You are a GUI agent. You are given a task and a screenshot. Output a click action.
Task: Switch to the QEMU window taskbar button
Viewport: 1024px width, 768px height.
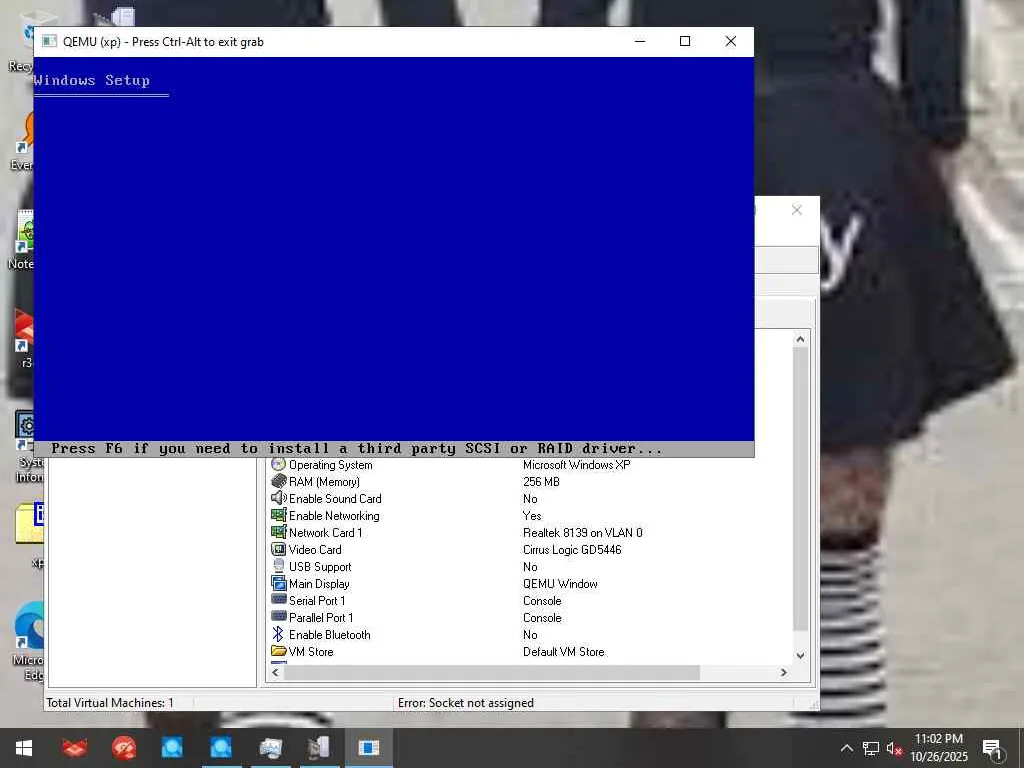(x=369, y=748)
